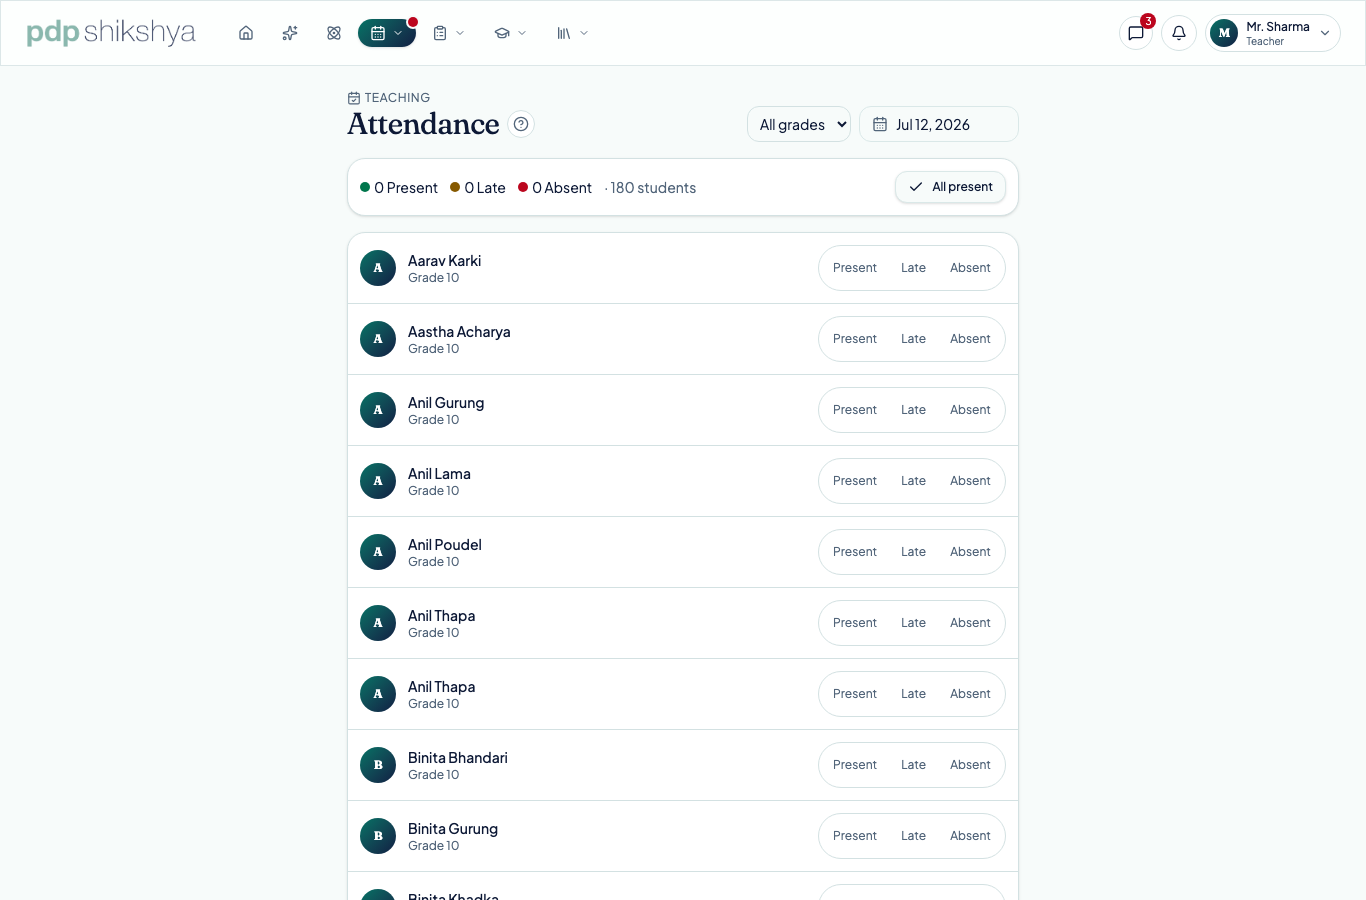The image size is (1366, 900).
Task: Click the 0 Absent summary count
Action: coord(555,188)
